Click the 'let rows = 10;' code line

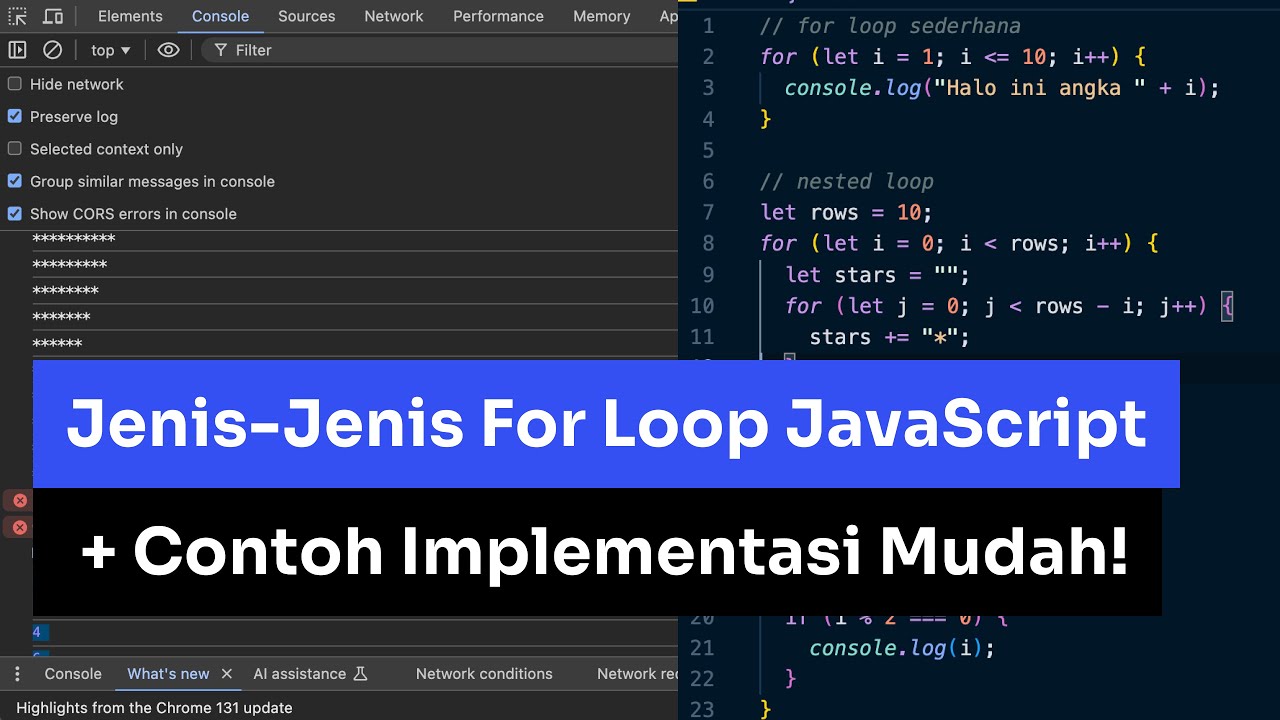point(846,213)
